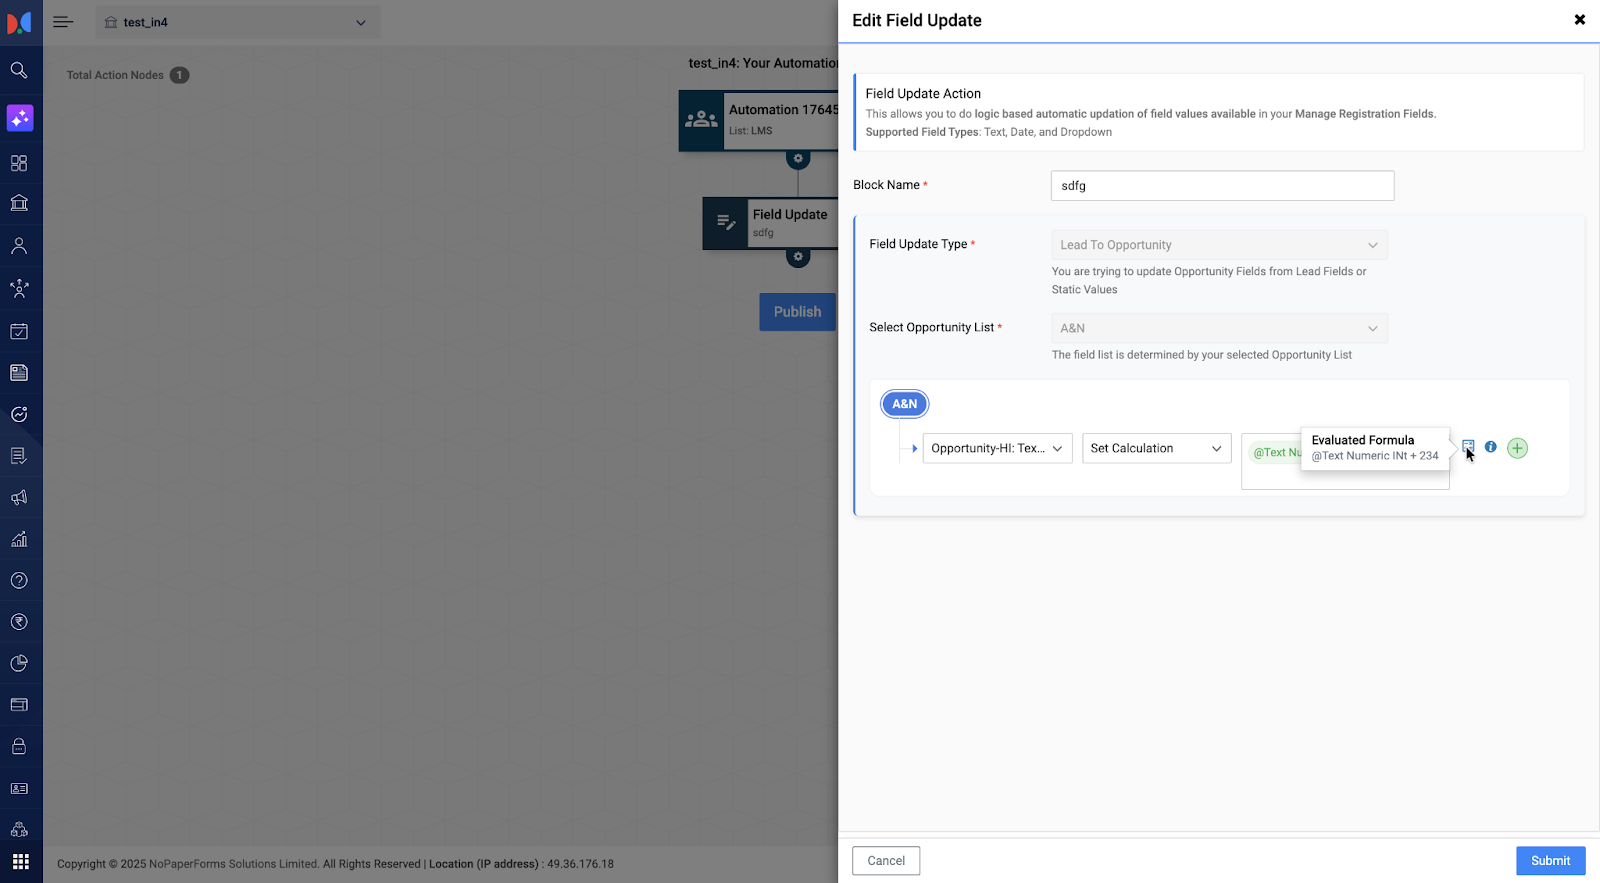
Task: Expand the test_in4 institute selector
Action: [237, 22]
